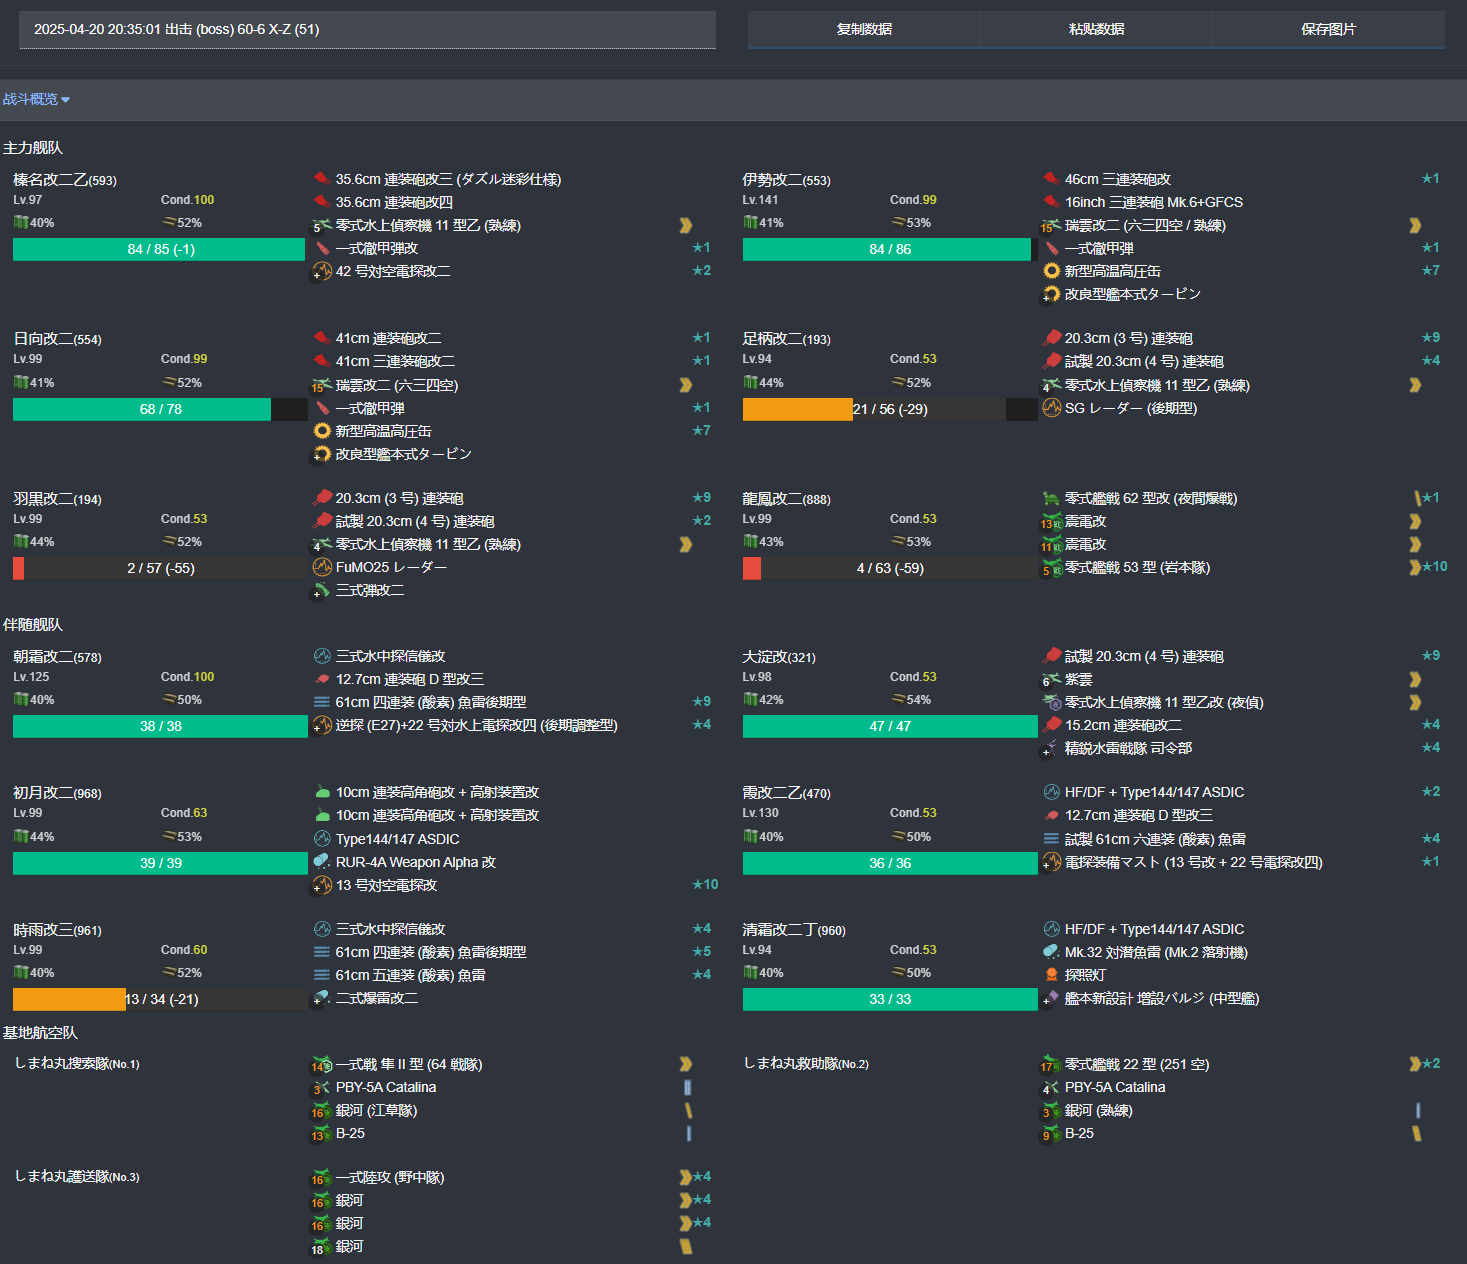Viewport: 1467px width, 1264px height.
Task: Click seaplane icon next to 紫雲
Action: pyautogui.click(x=1051, y=680)
